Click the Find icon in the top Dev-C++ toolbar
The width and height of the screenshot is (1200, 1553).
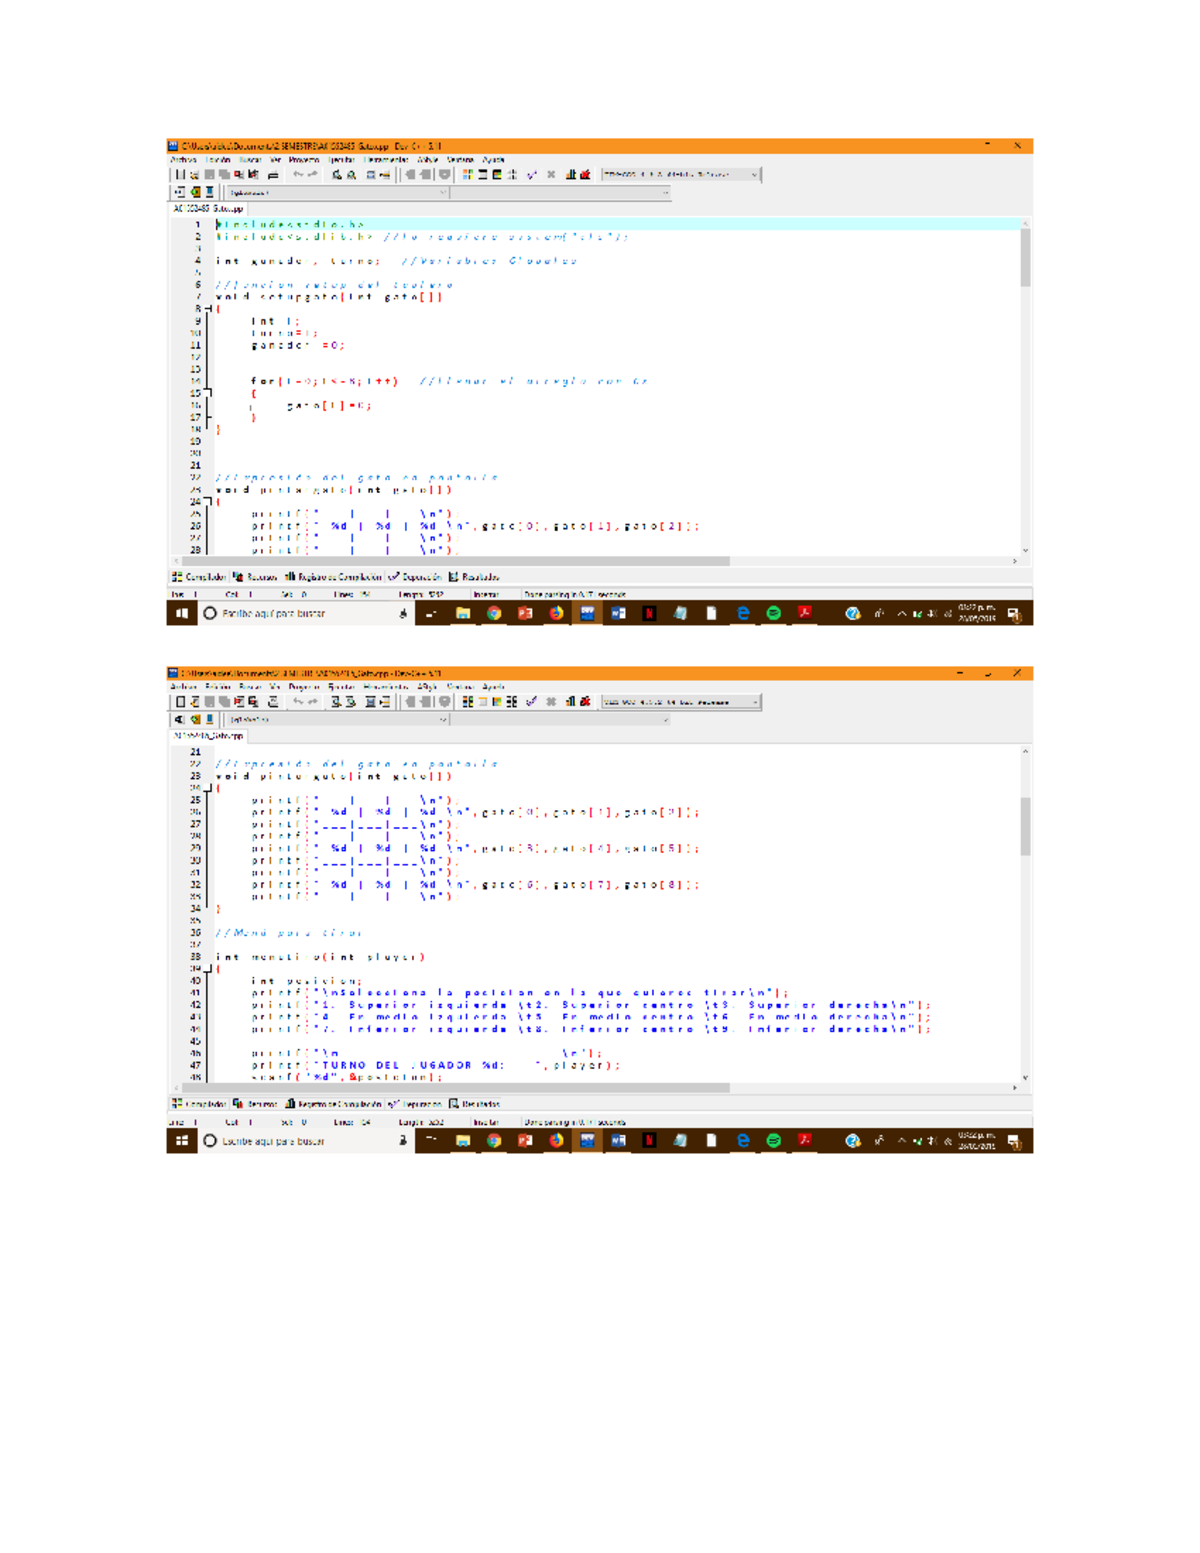pos(337,175)
